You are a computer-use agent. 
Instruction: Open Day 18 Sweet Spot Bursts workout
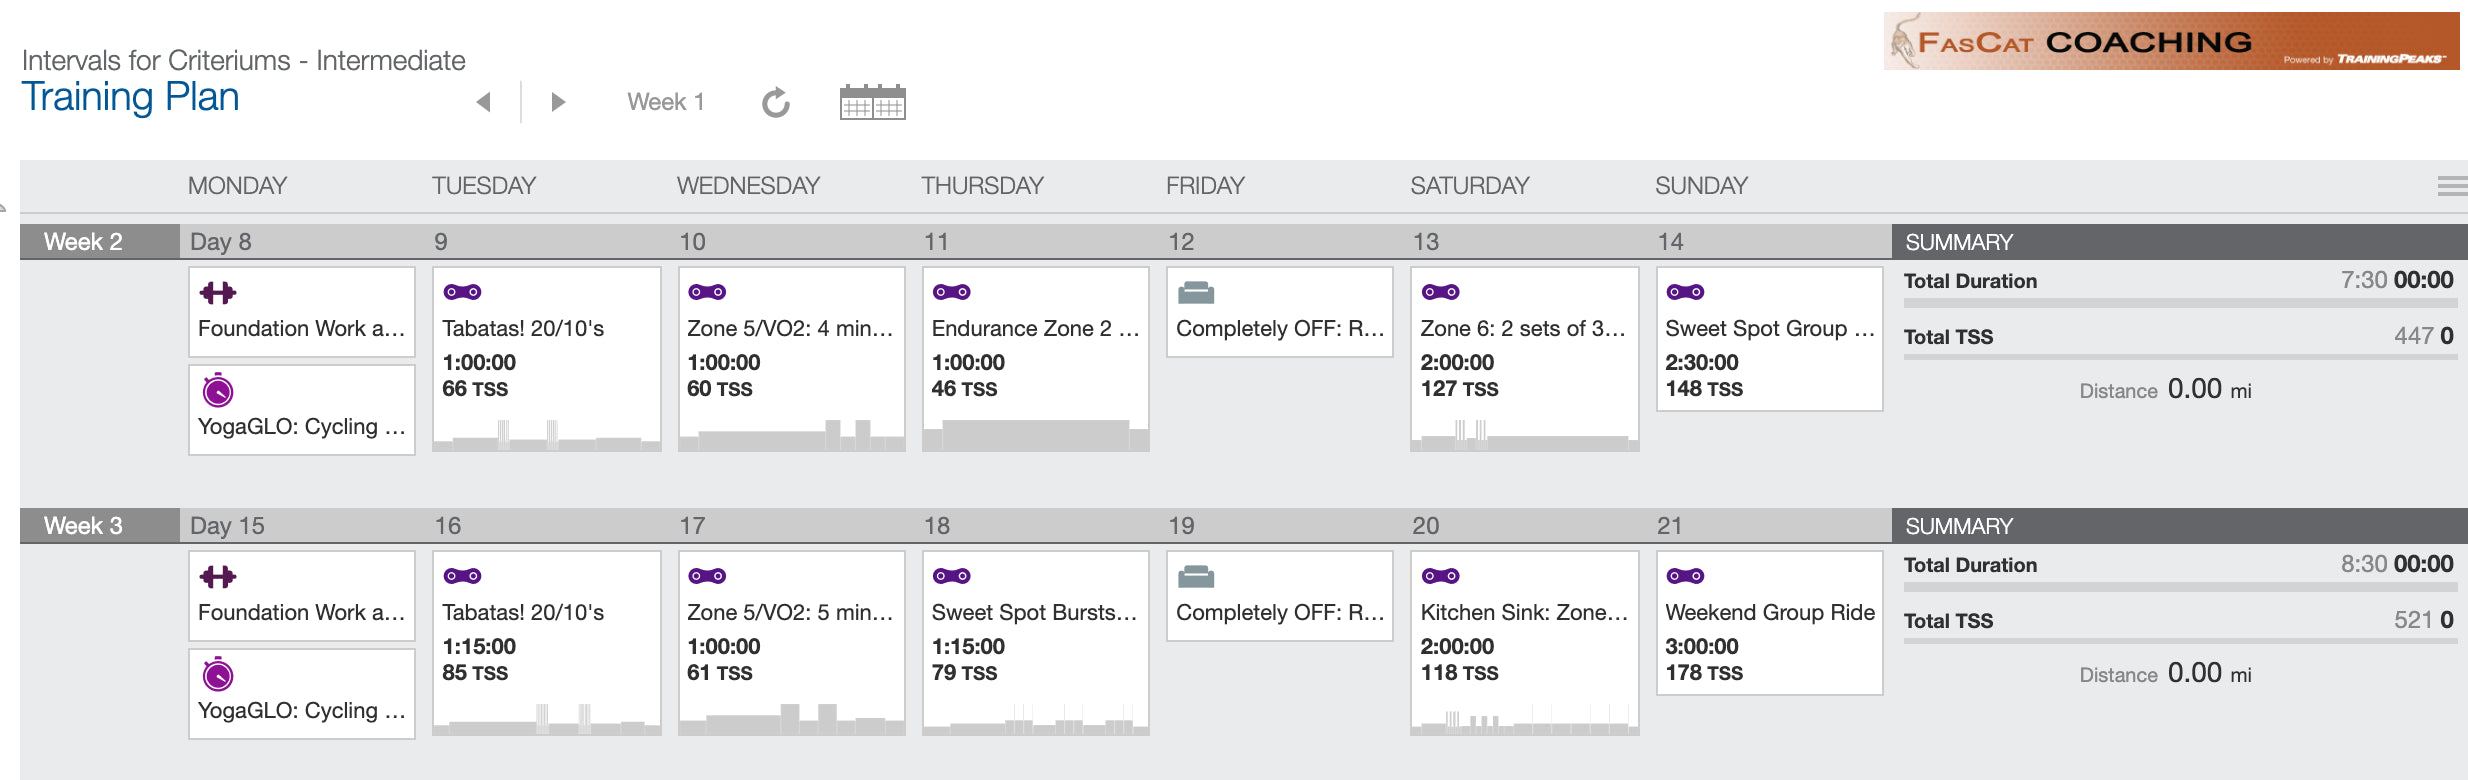coord(1036,643)
